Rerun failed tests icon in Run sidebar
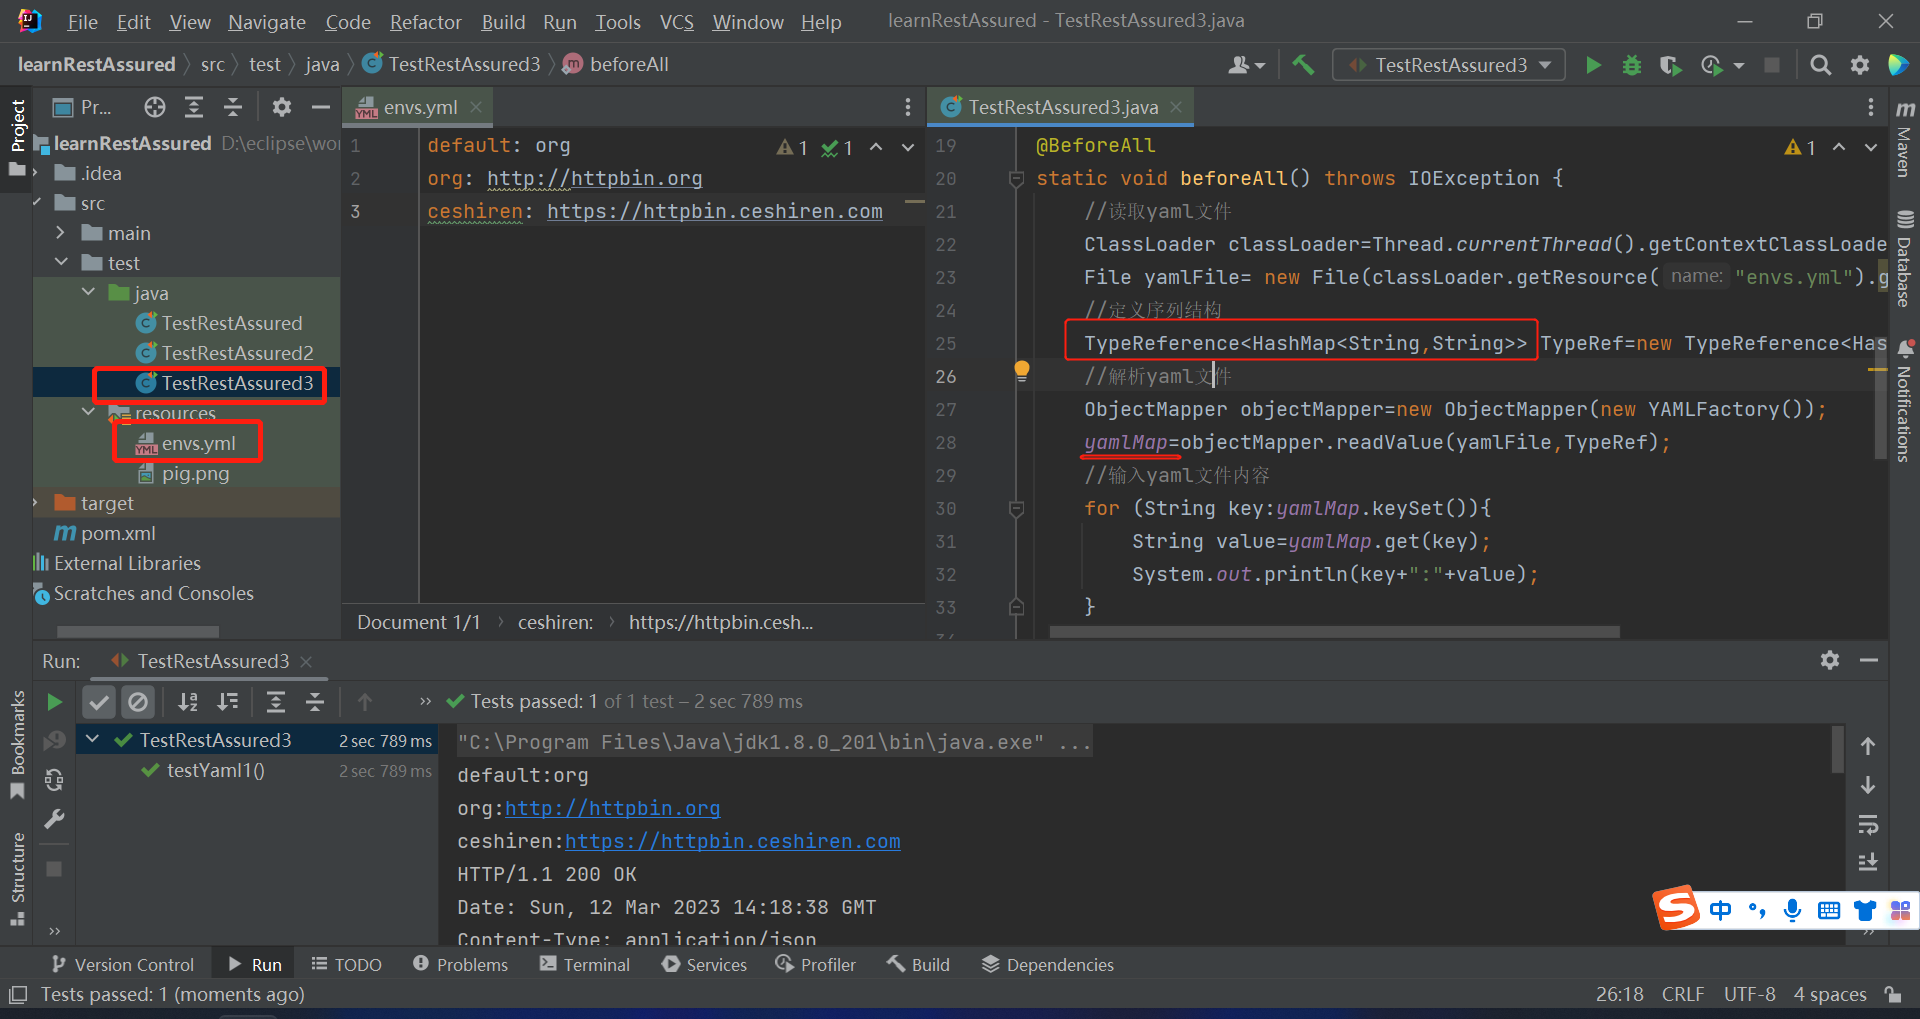 pos(55,741)
